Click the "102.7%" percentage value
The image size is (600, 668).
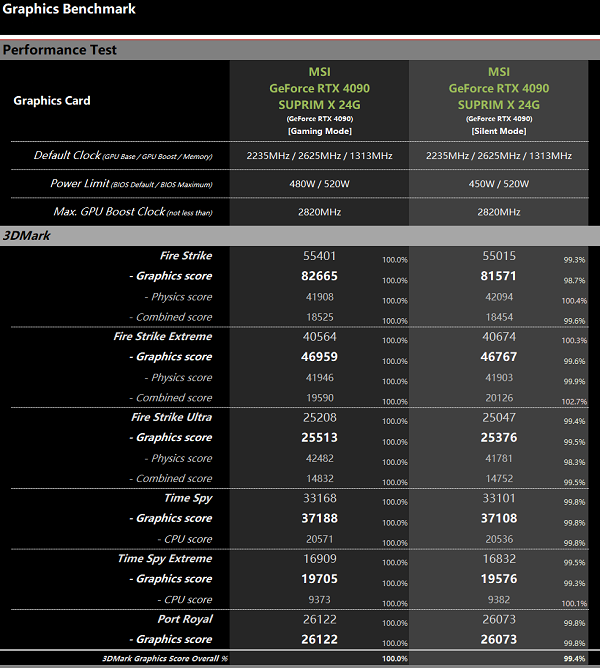click(x=574, y=401)
